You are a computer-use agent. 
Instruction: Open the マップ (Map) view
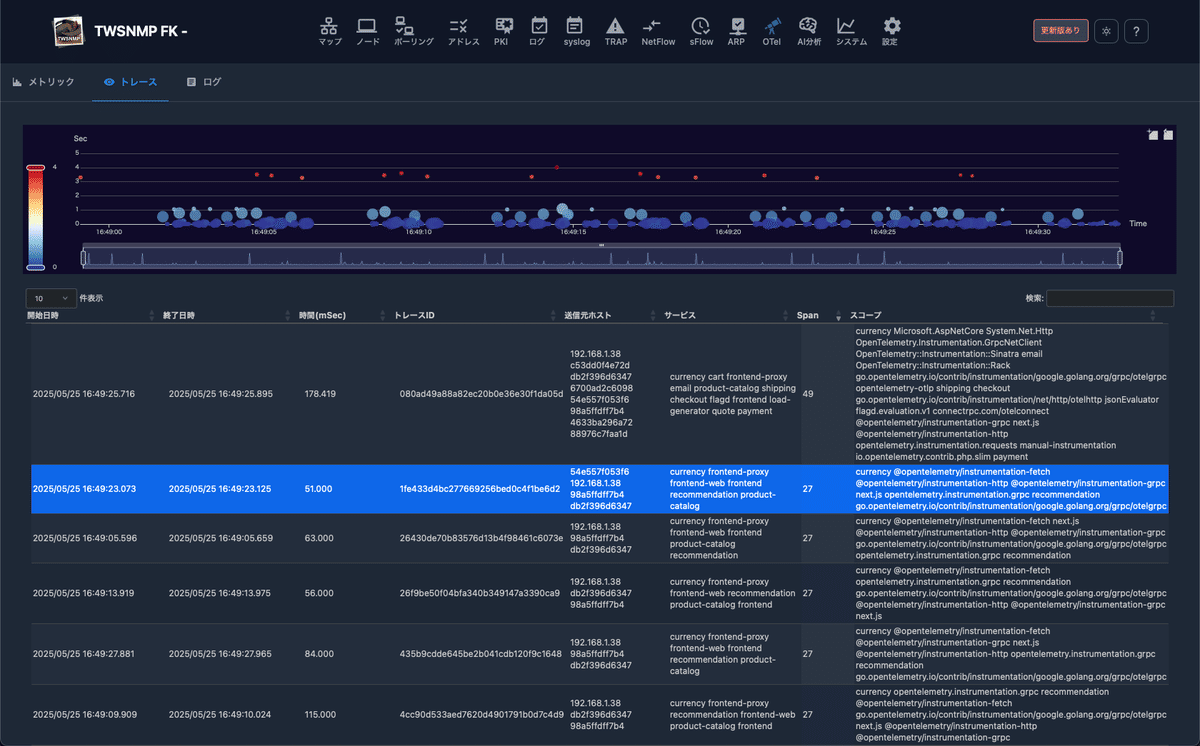pos(329,30)
